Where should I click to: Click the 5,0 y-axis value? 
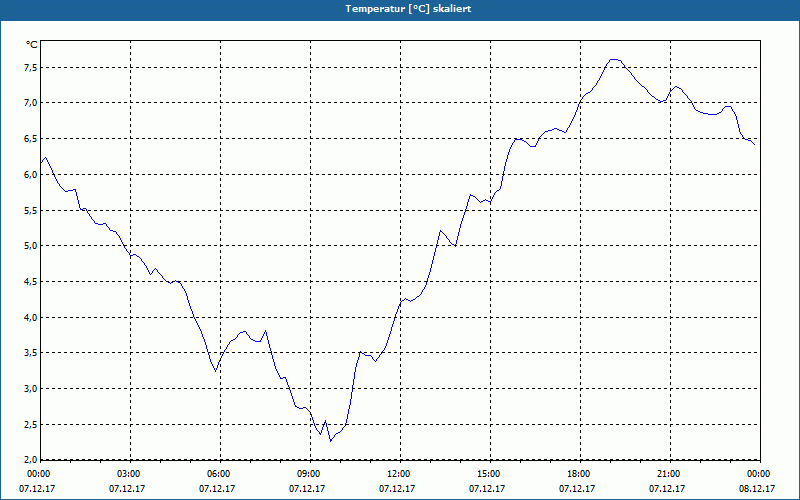32,246
